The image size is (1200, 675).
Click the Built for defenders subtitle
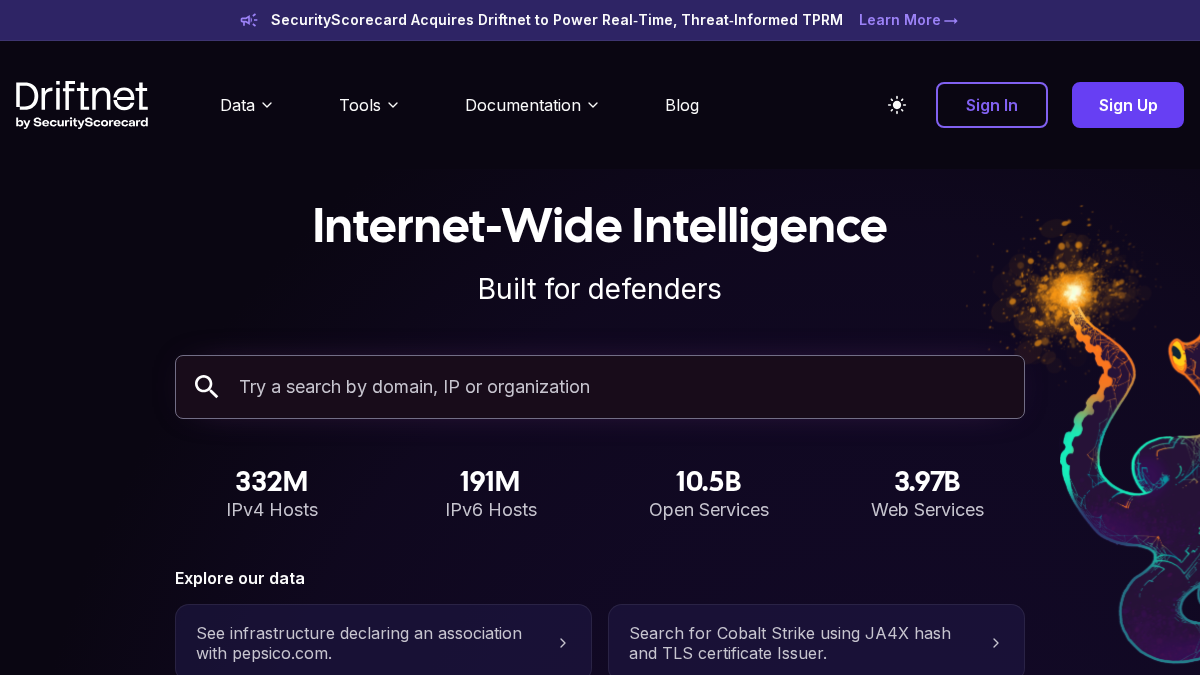pos(600,289)
